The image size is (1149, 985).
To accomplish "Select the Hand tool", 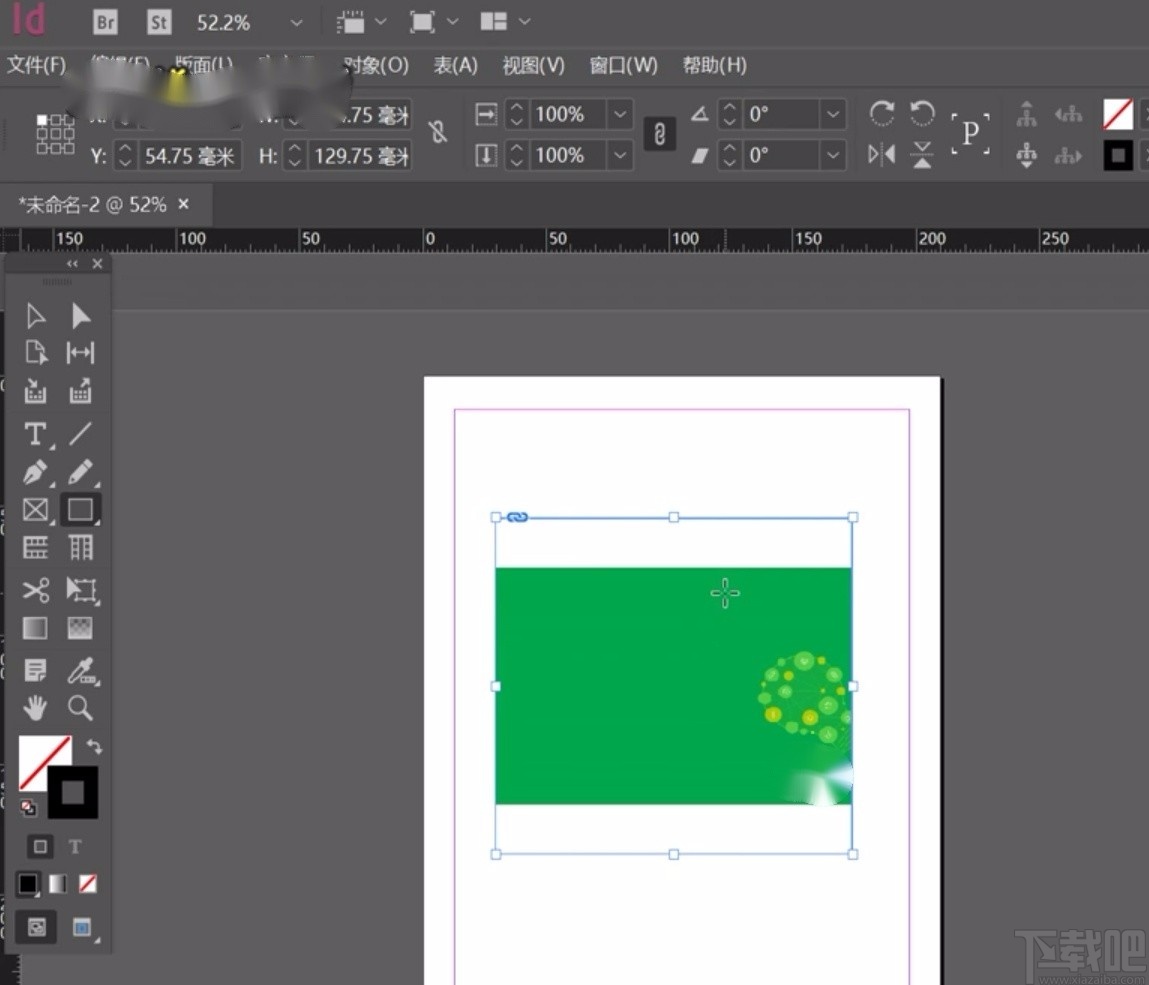I will tap(35, 709).
